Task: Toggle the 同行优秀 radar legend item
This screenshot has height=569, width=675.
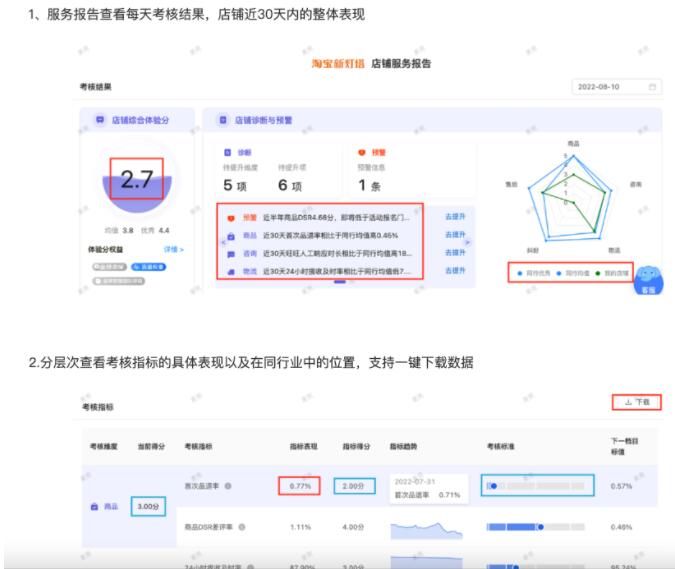Action: (534, 273)
